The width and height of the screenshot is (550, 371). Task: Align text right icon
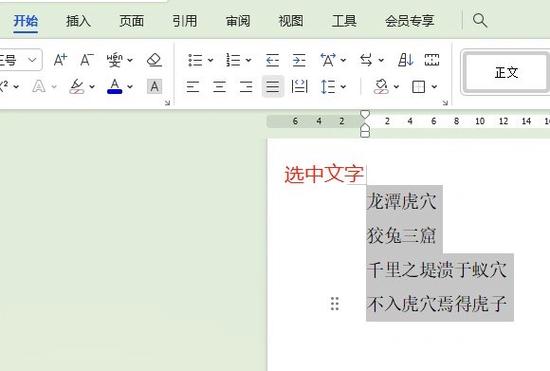pyautogui.click(x=246, y=86)
